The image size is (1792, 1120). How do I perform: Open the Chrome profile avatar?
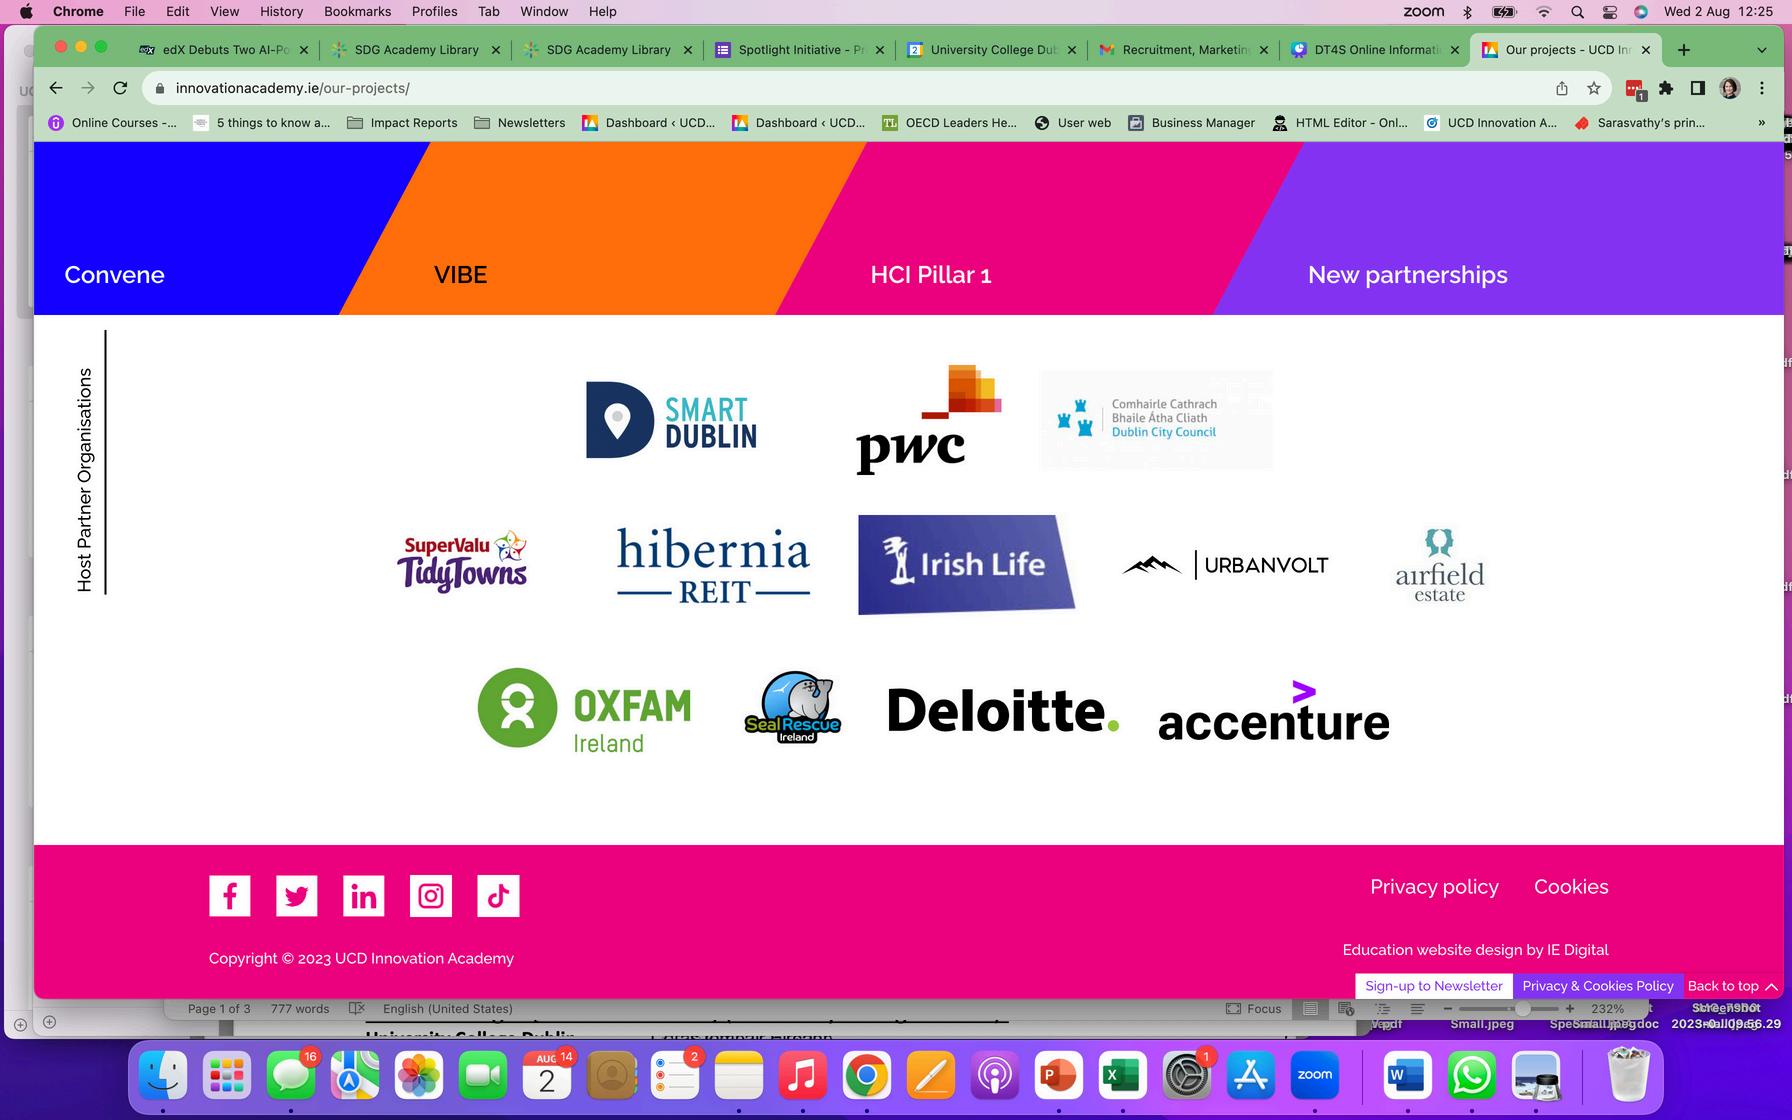pyautogui.click(x=1730, y=88)
